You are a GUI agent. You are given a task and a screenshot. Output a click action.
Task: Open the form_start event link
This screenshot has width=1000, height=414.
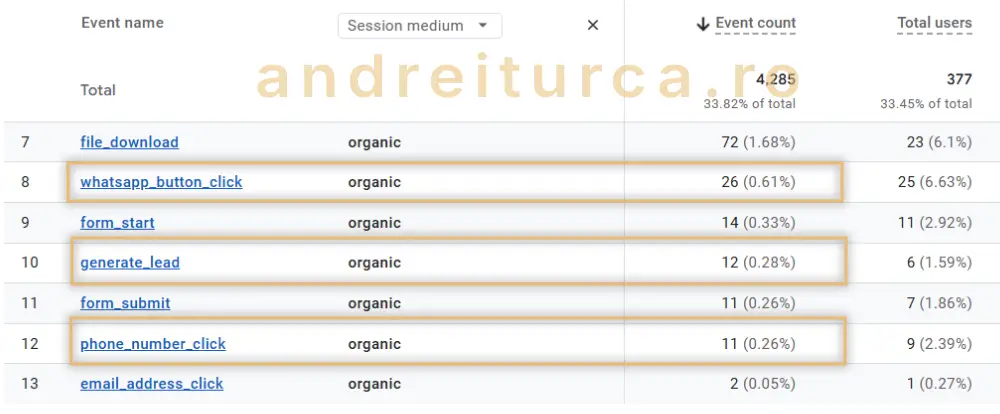(x=117, y=223)
